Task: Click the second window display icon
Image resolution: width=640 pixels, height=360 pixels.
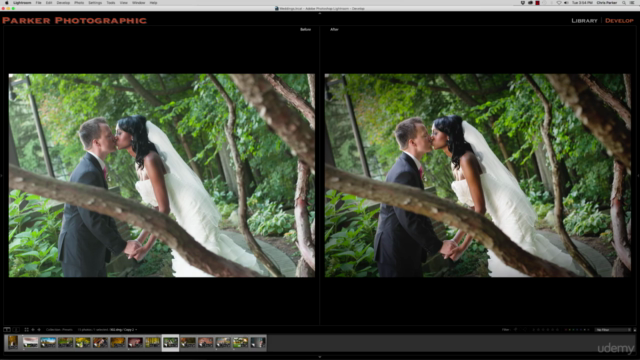Action: [x=16, y=329]
